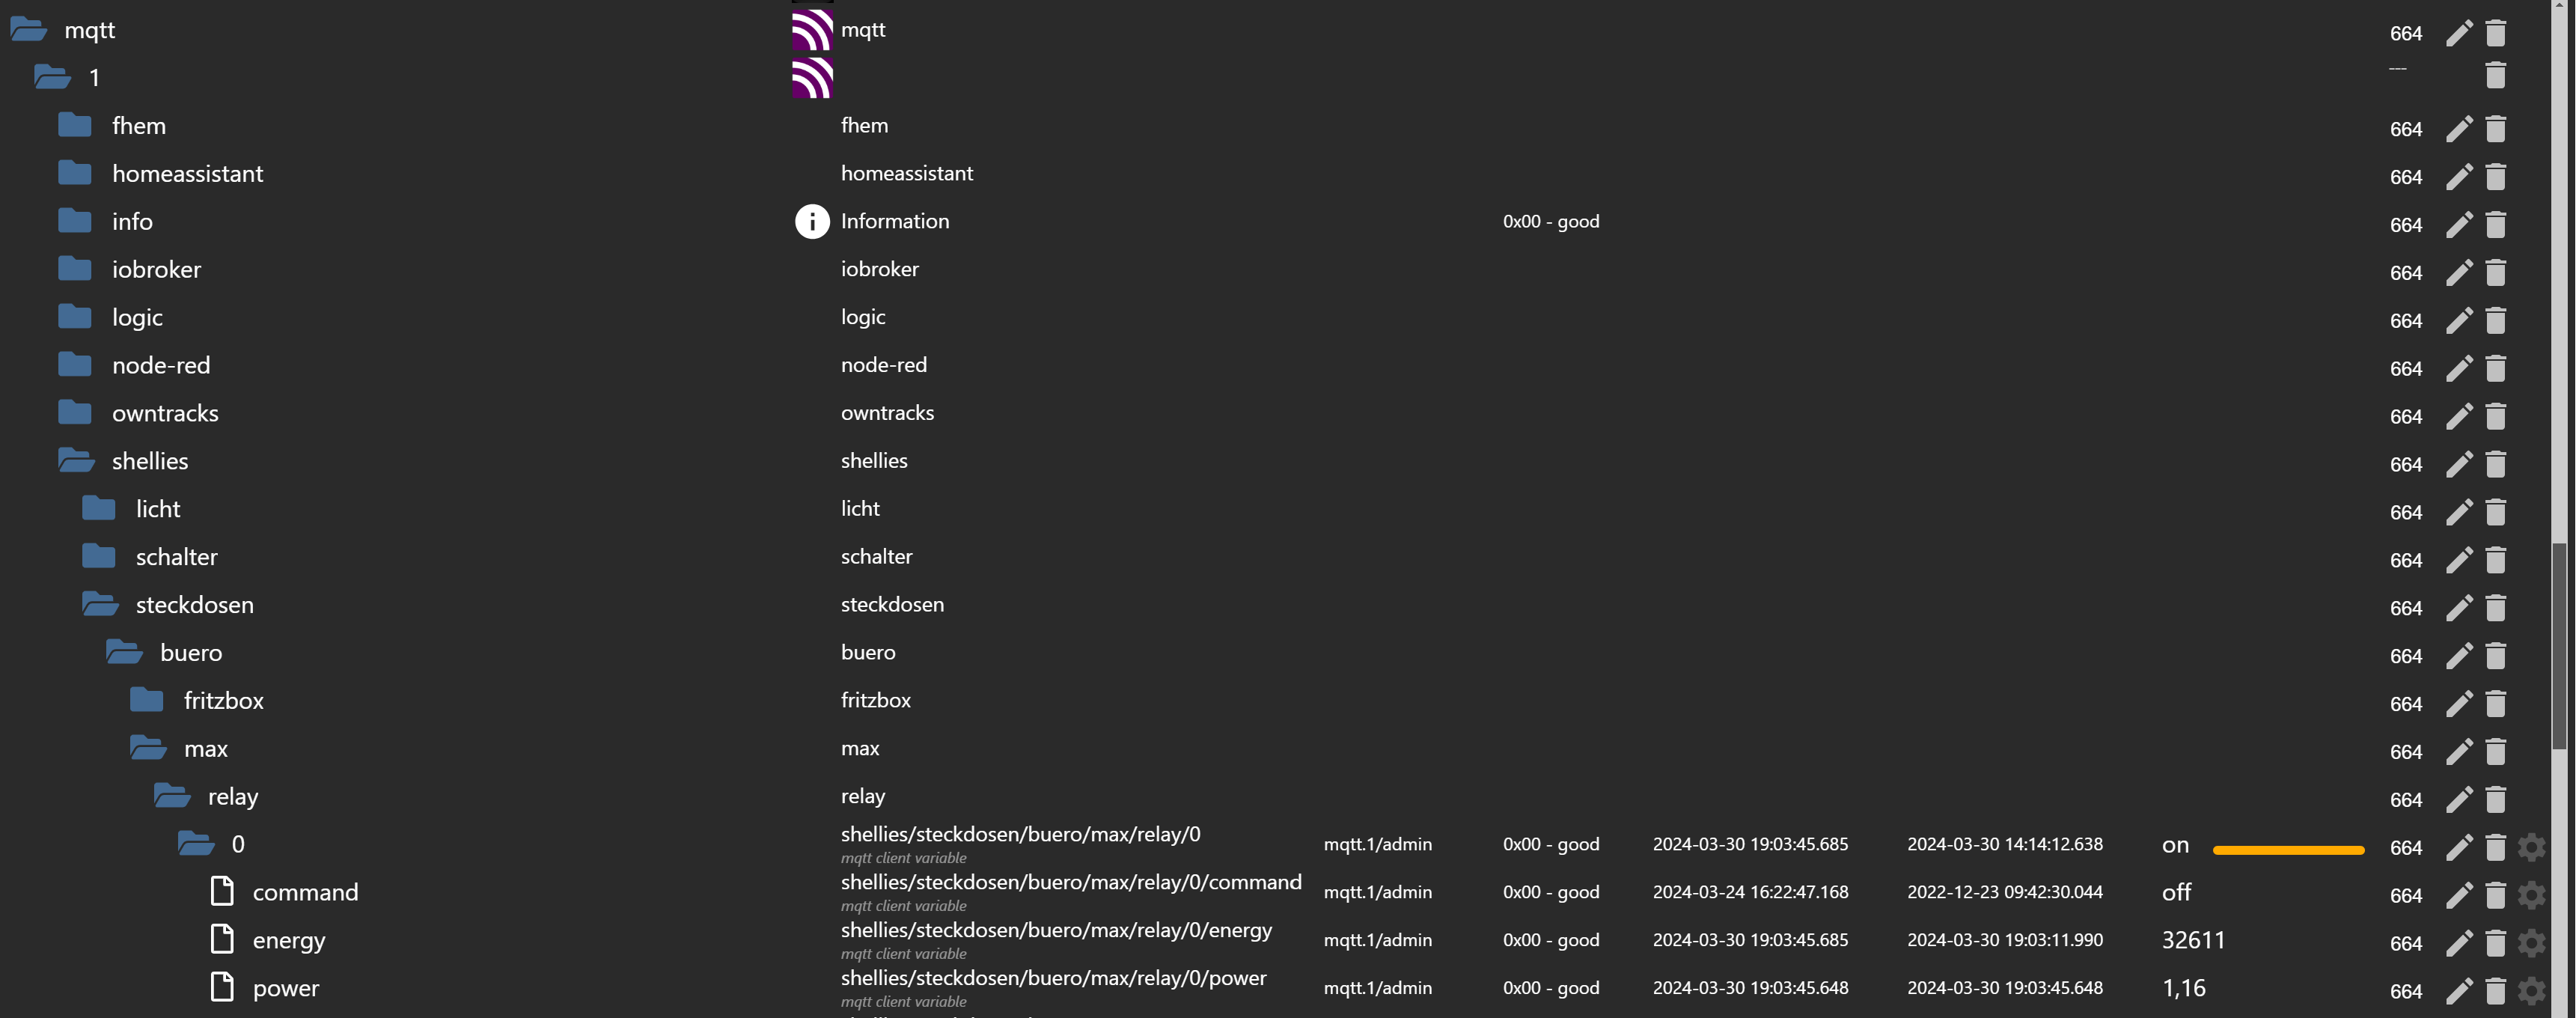Image resolution: width=2576 pixels, height=1018 pixels.
Task: Click the vertical scrollbar thumb
Action: click(x=2558, y=645)
